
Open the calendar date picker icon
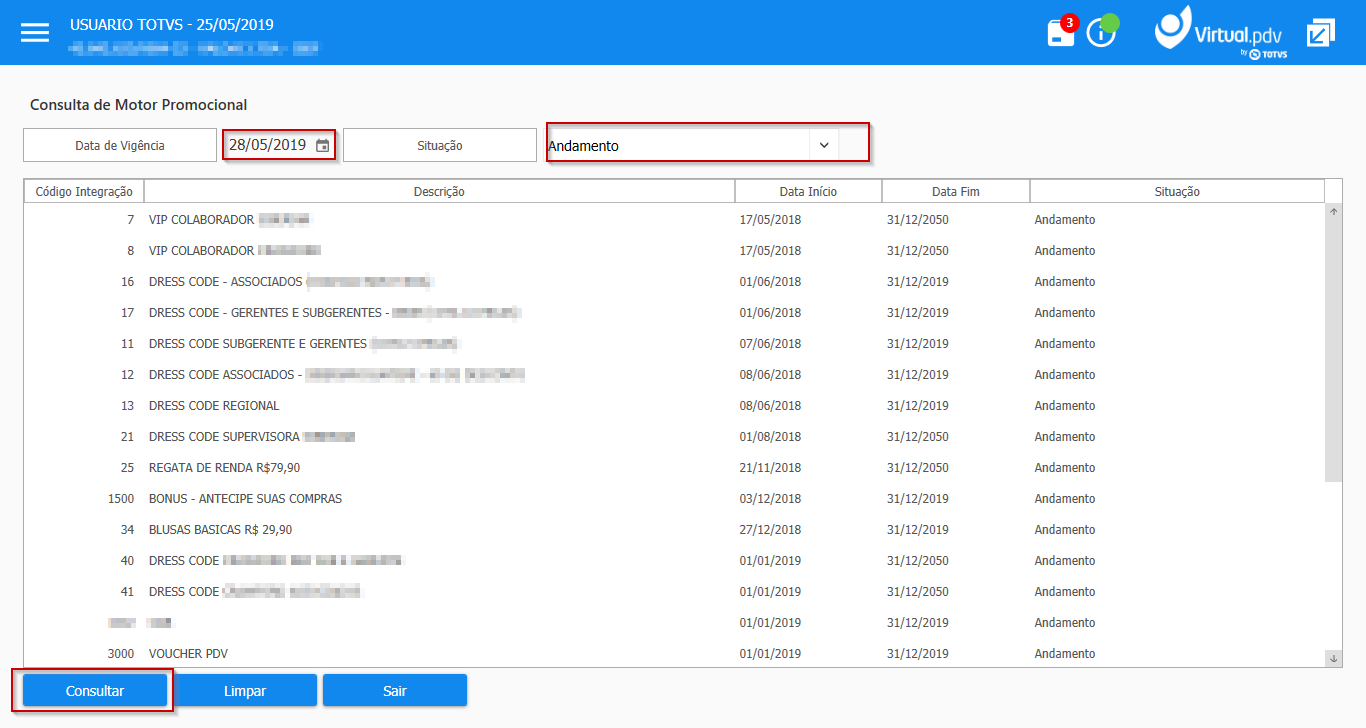(322, 145)
